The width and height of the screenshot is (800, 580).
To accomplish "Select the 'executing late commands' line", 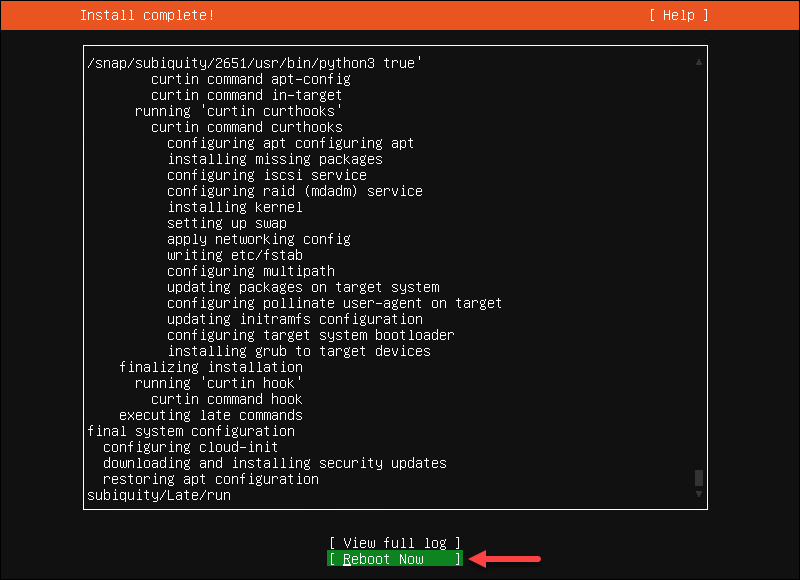I will [211, 415].
